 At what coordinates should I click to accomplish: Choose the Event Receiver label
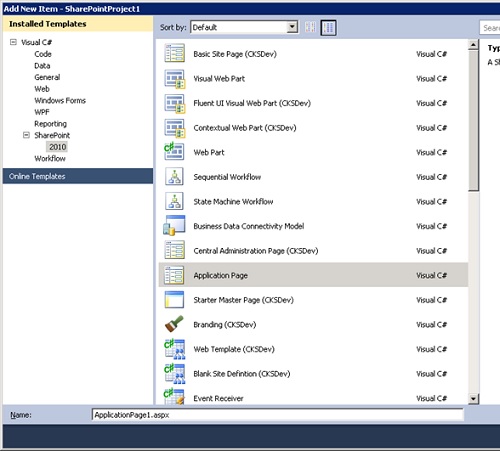point(218,399)
